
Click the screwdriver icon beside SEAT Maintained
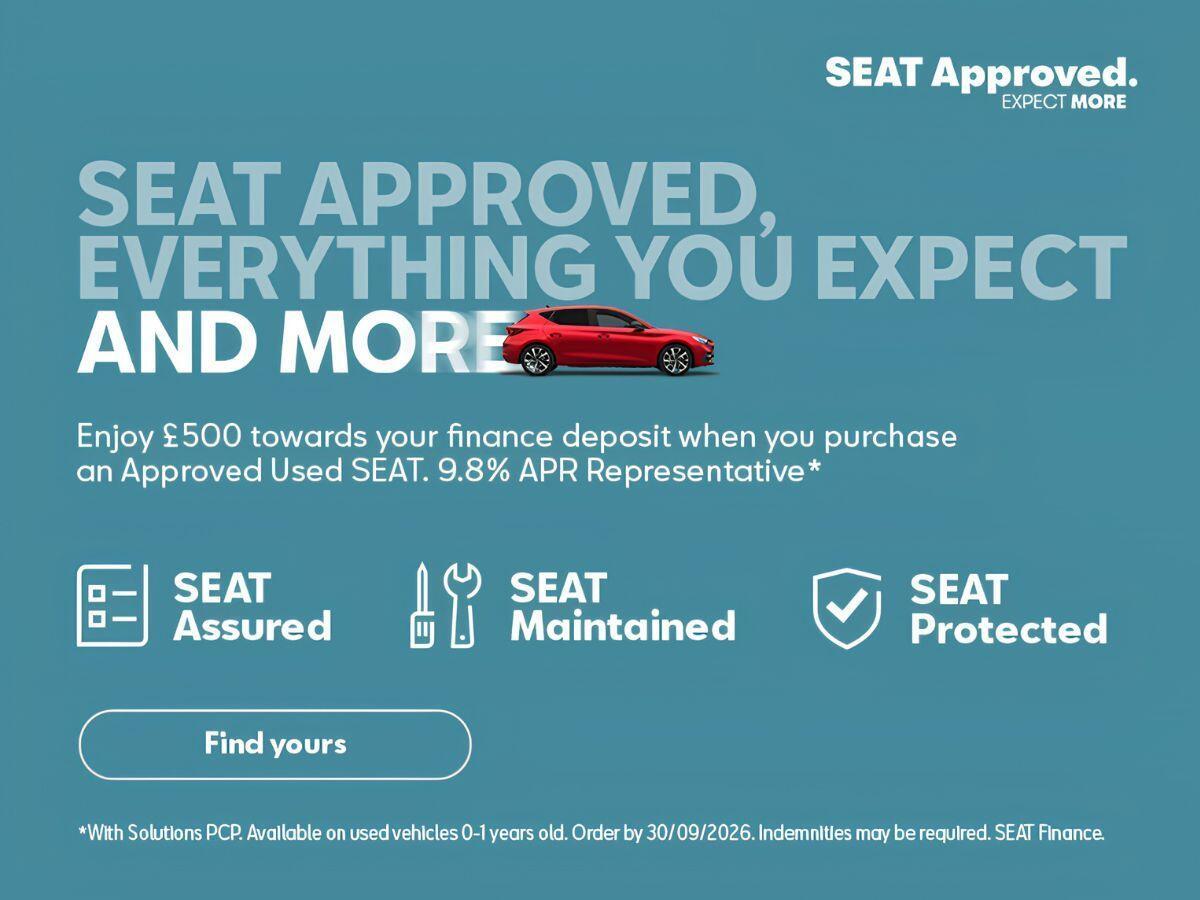[x=421, y=606]
